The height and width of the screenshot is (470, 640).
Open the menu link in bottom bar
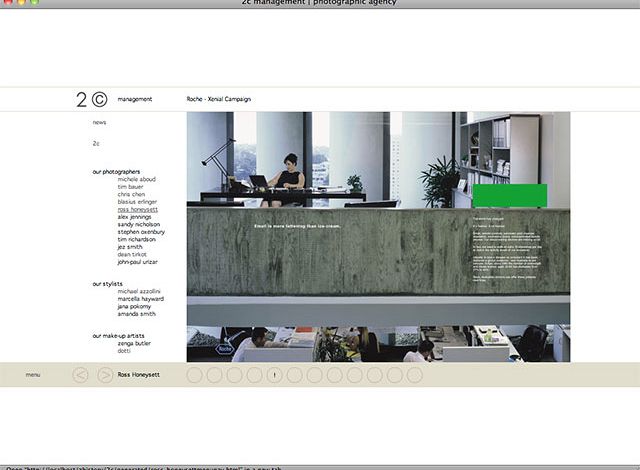33,375
